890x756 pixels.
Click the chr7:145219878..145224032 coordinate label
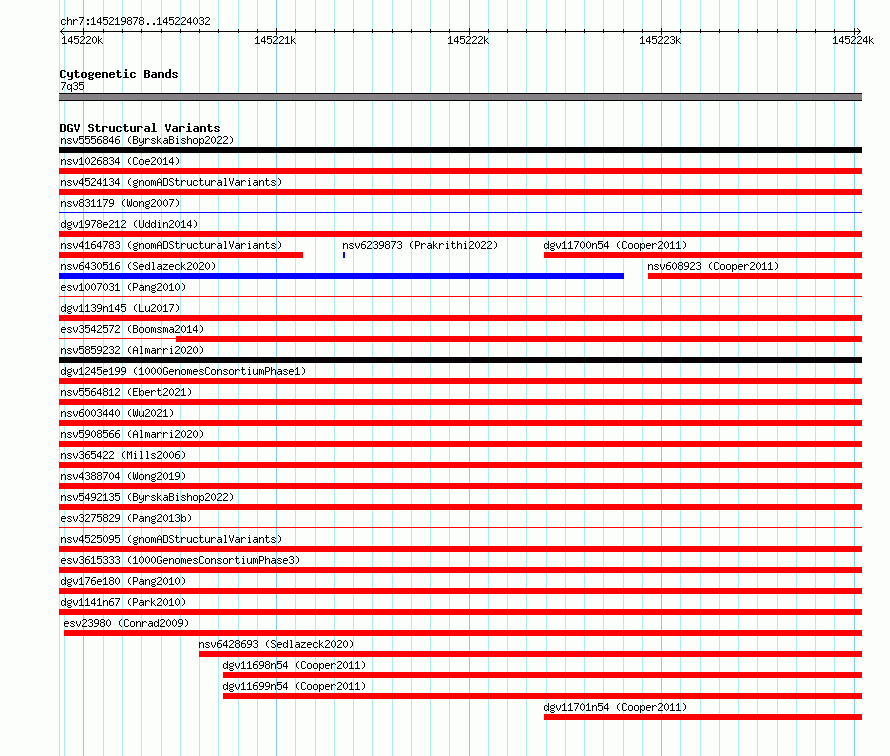point(135,21)
